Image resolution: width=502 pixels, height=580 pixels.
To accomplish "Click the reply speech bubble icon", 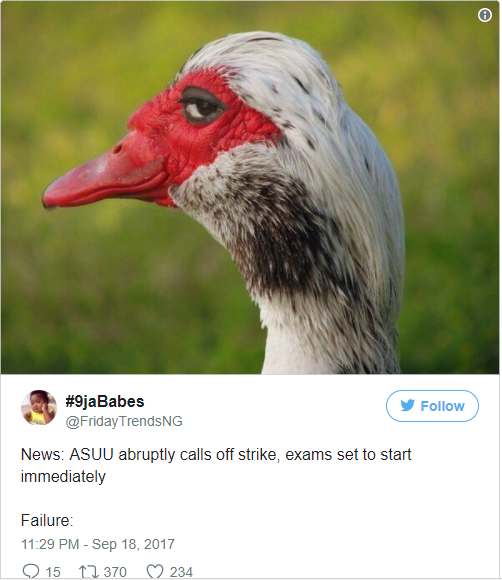I will (31, 571).
